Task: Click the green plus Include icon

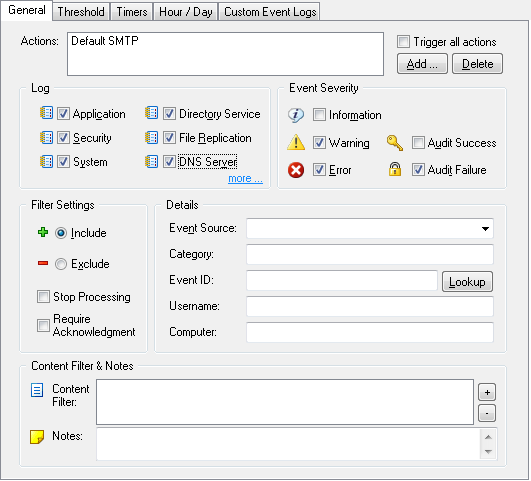Action: [x=43, y=232]
